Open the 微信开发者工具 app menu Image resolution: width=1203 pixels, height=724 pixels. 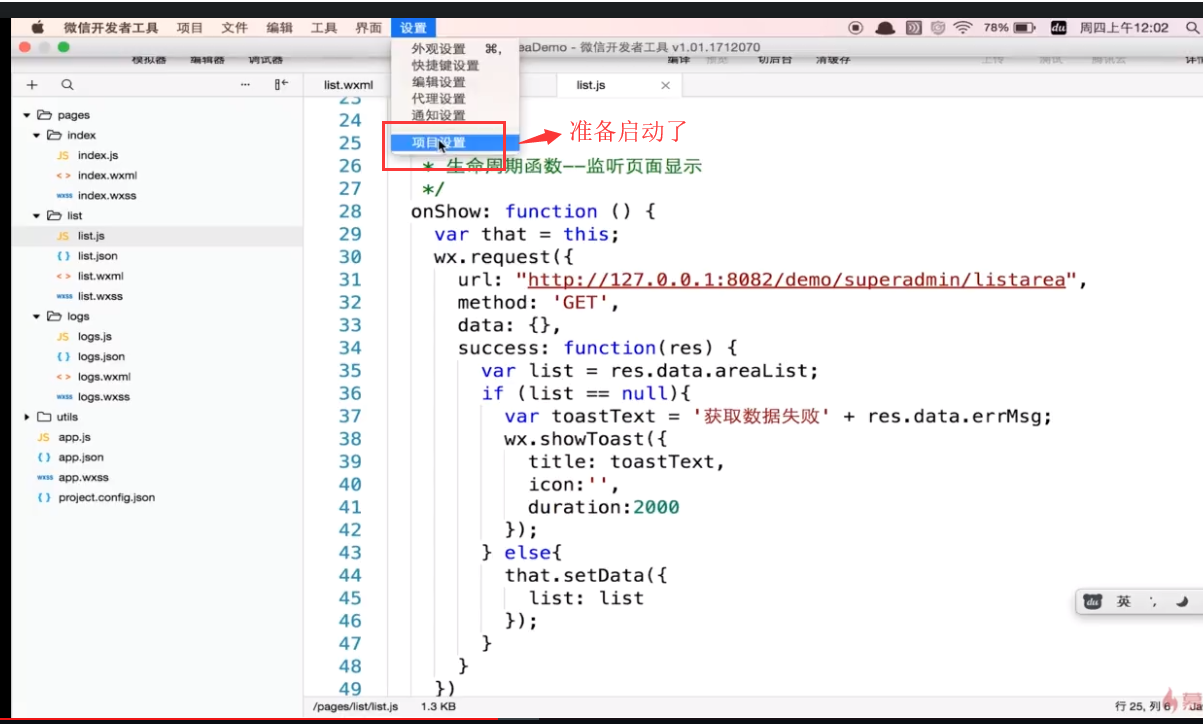click(x=110, y=28)
